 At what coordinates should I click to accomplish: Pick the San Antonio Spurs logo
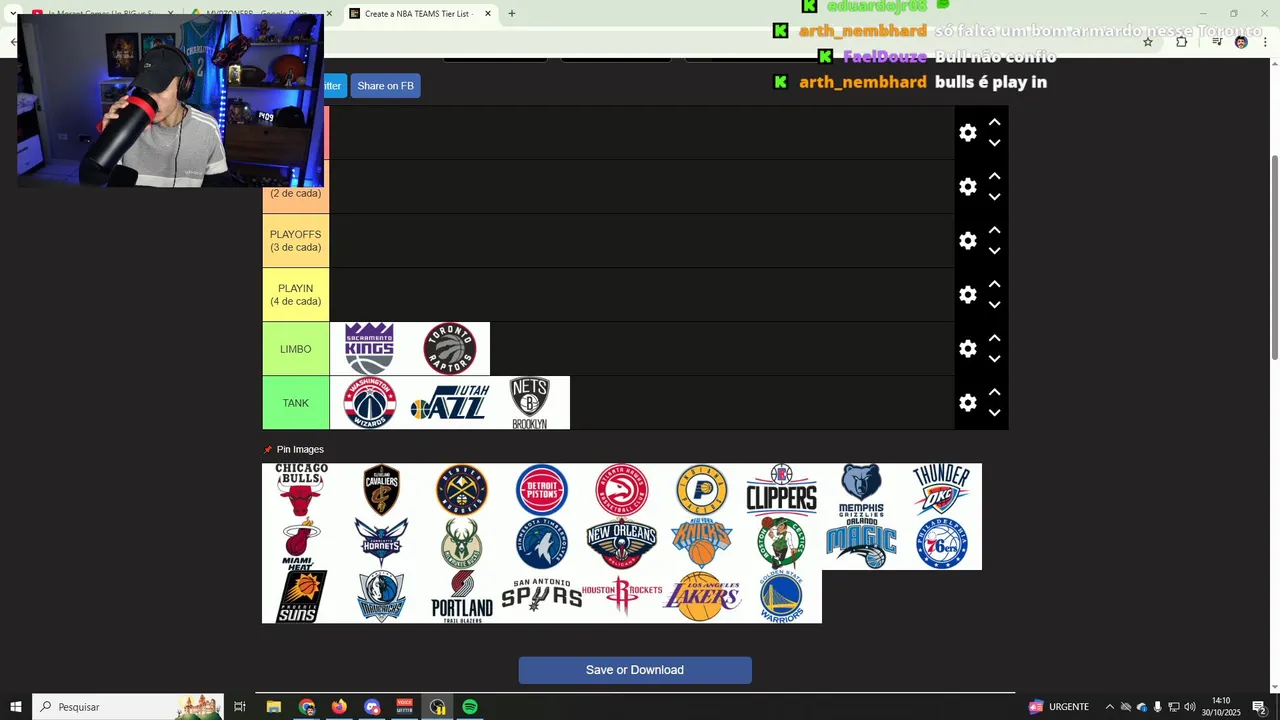coord(542,596)
